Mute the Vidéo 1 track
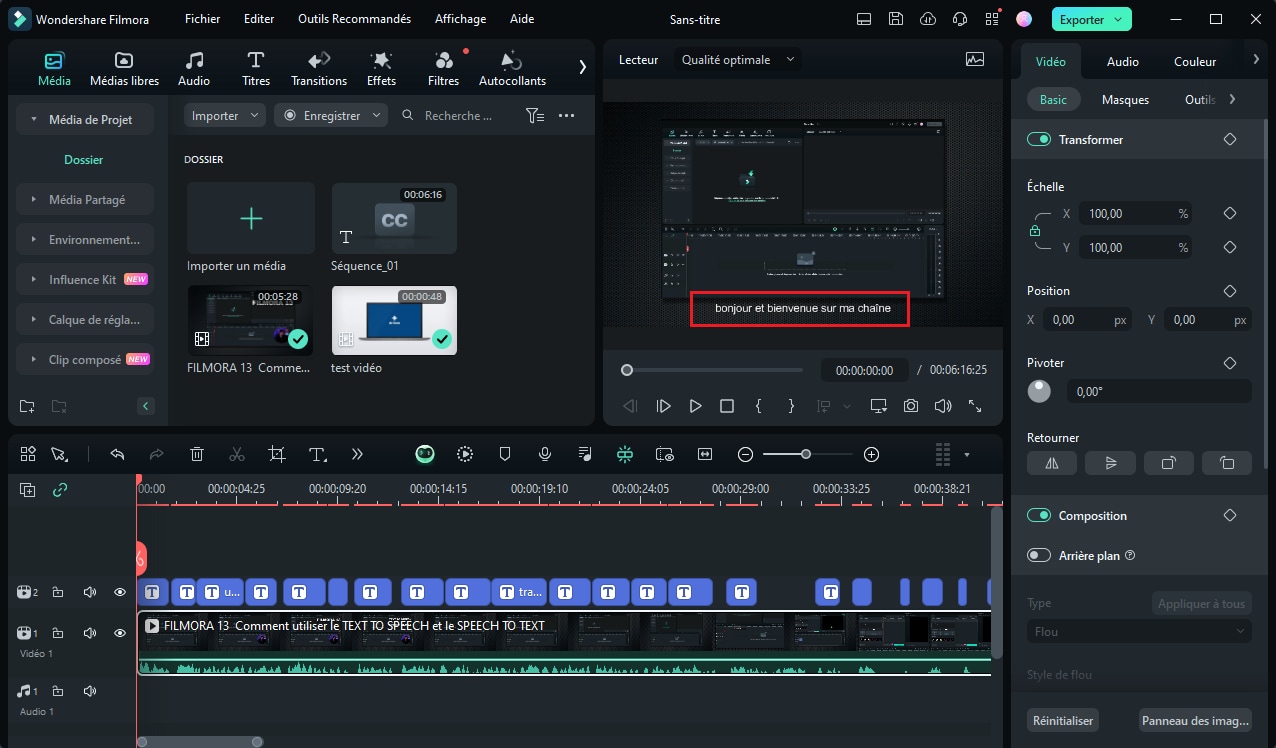1276x748 pixels. tap(90, 633)
